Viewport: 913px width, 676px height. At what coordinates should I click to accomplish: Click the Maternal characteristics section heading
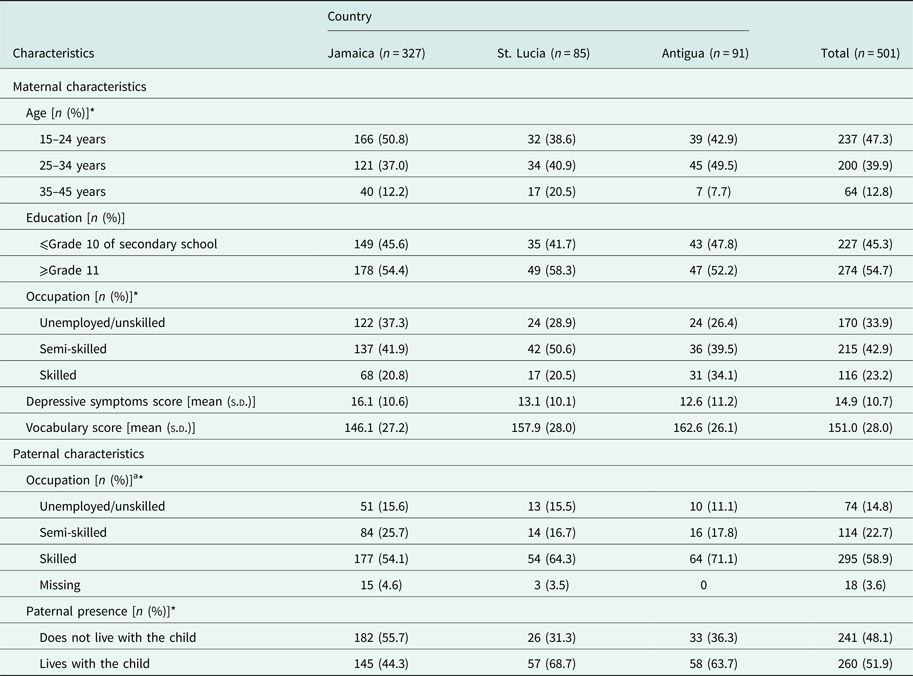point(79,87)
